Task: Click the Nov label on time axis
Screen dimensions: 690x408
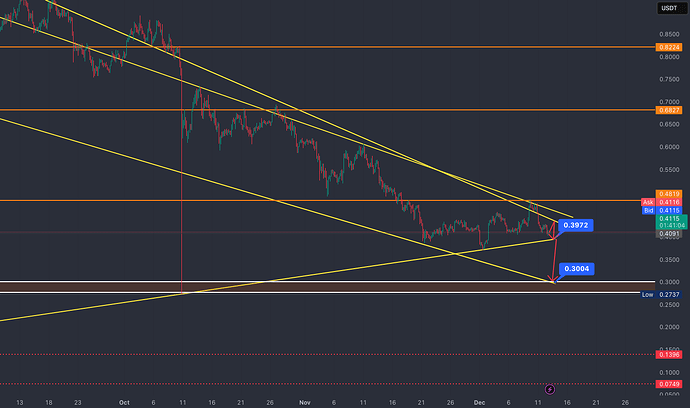Action: pos(303,401)
